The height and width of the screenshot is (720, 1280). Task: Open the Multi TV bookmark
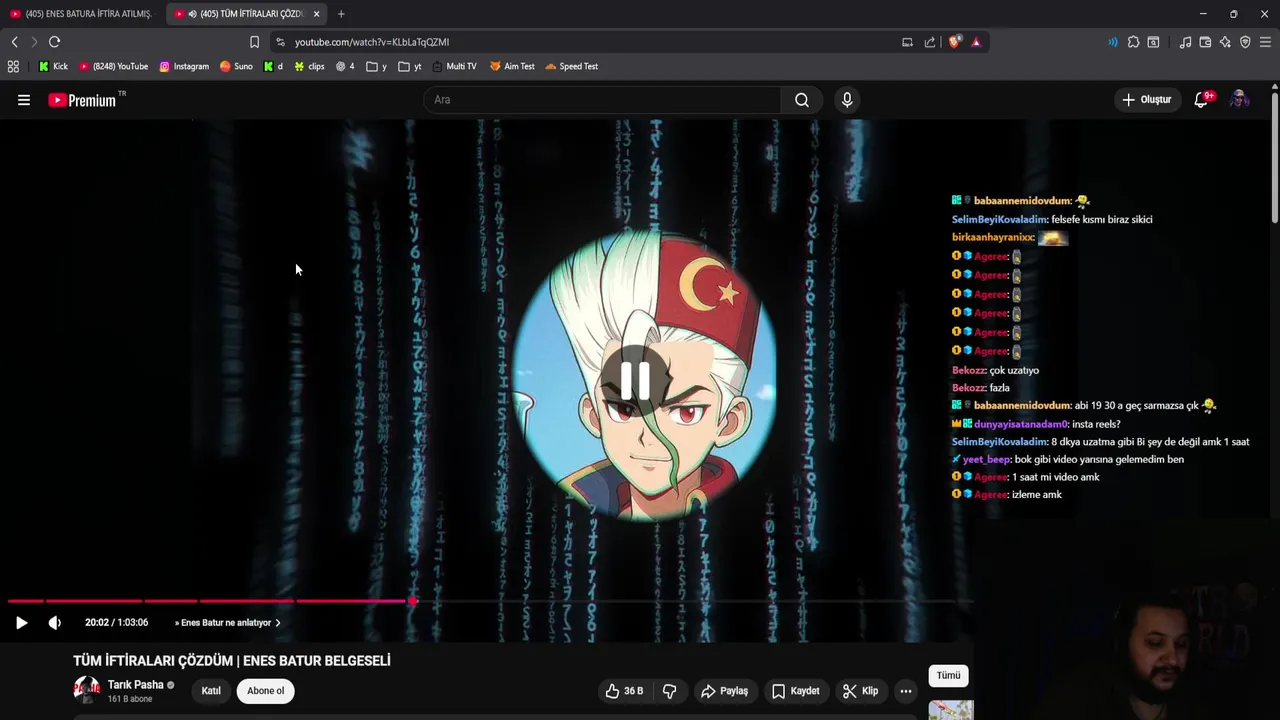pos(454,66)
